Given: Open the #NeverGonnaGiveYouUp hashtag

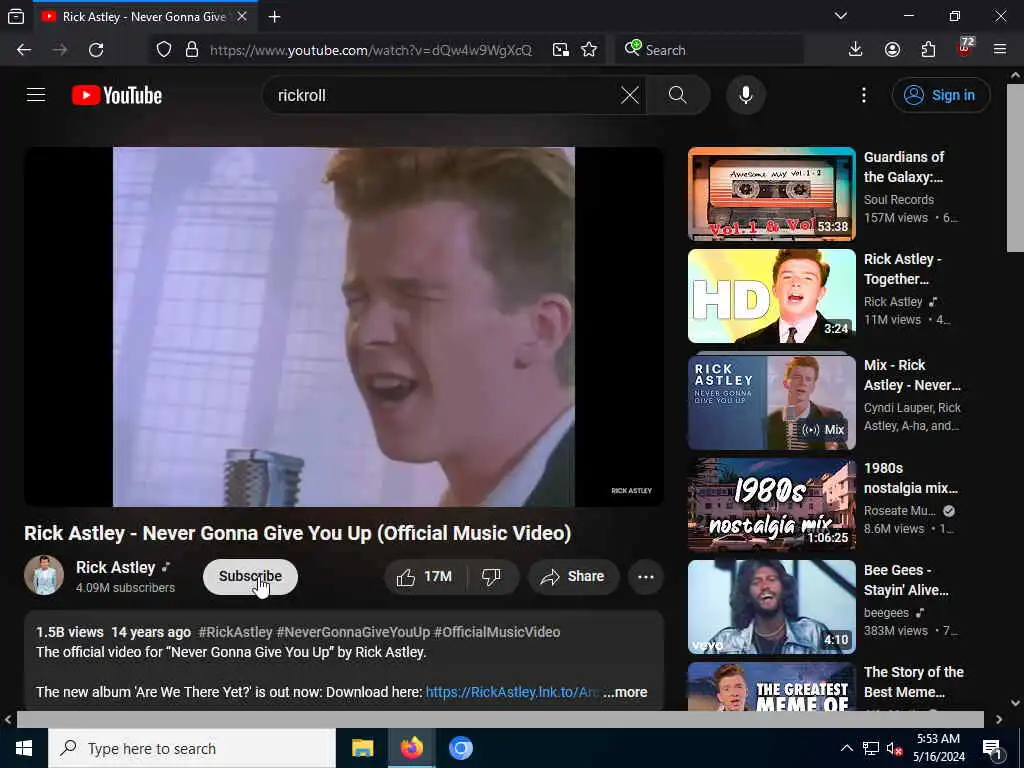Looking at the screenshot, I should pos(353,632).
